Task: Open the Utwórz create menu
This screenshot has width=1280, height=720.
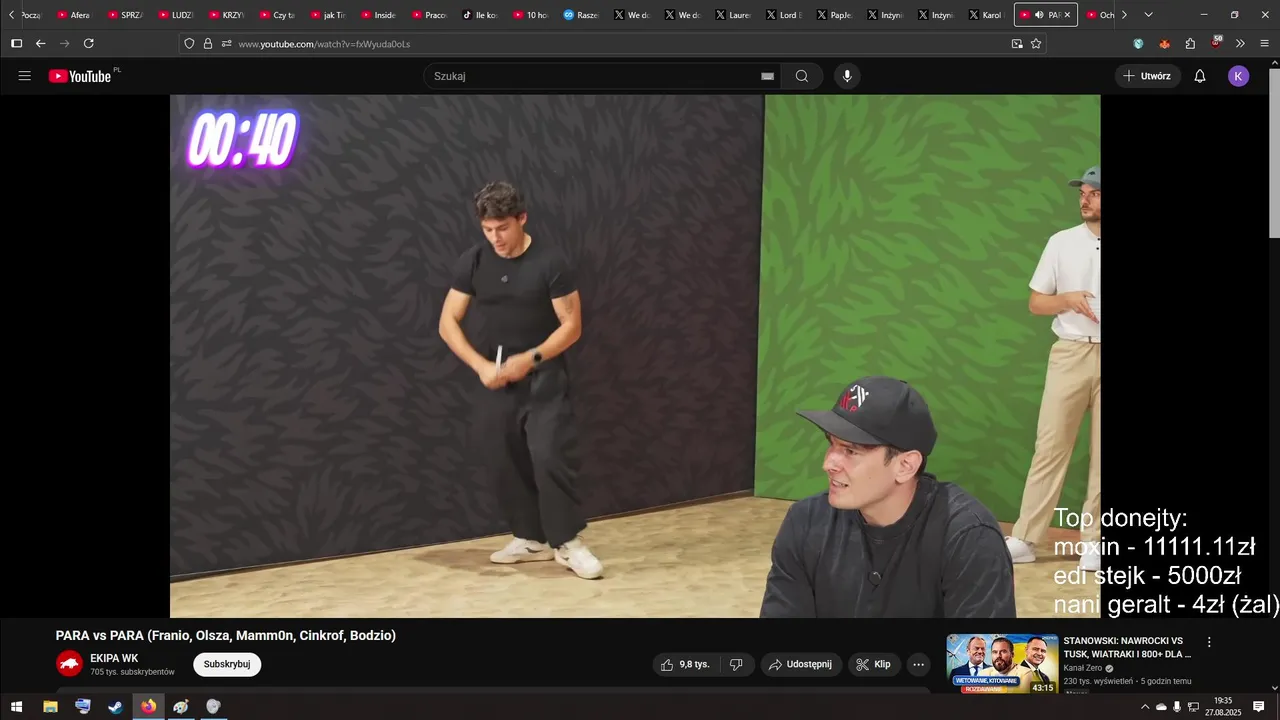Action: click(x=1147, y=76)
